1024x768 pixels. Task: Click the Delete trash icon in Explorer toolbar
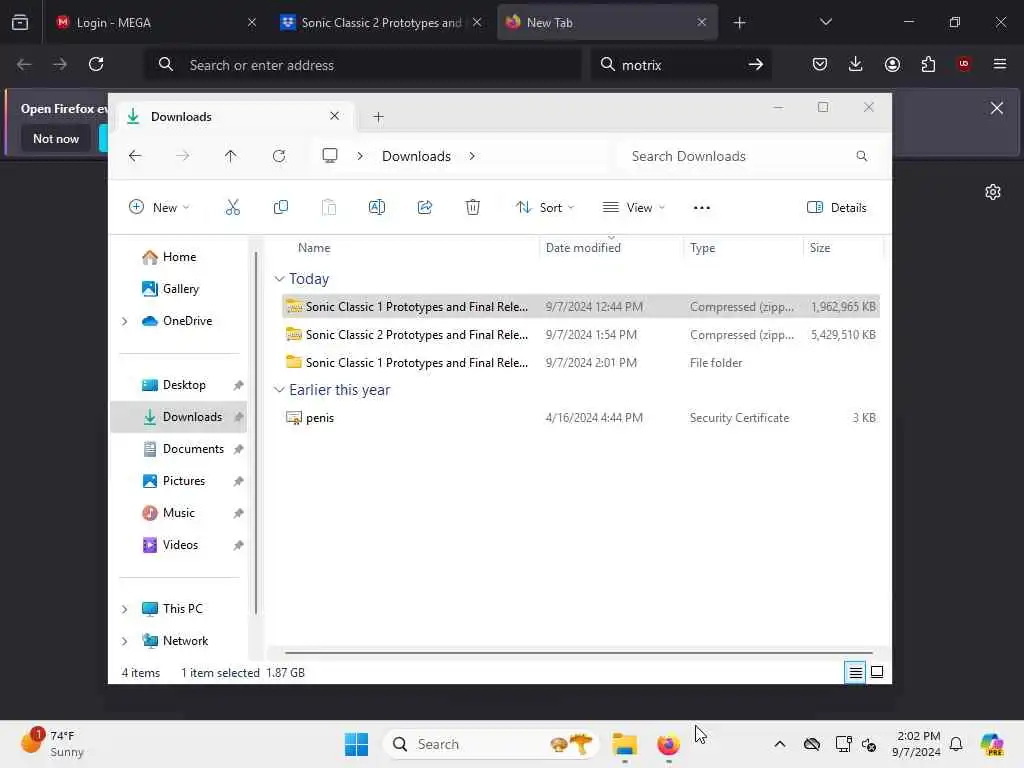473,208
